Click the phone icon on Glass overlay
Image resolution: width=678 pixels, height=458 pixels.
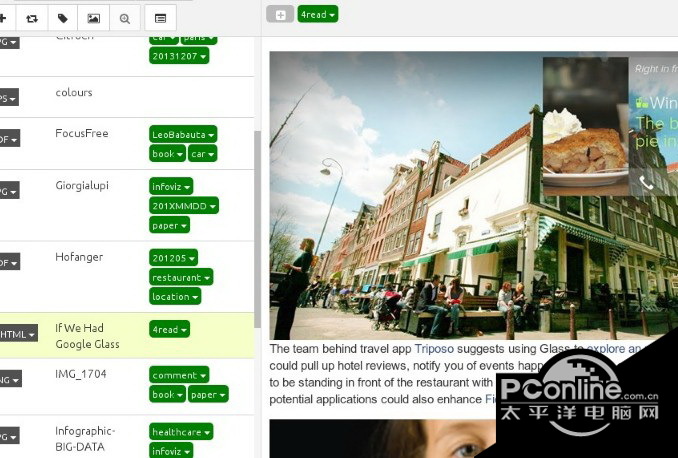(646, 183)
